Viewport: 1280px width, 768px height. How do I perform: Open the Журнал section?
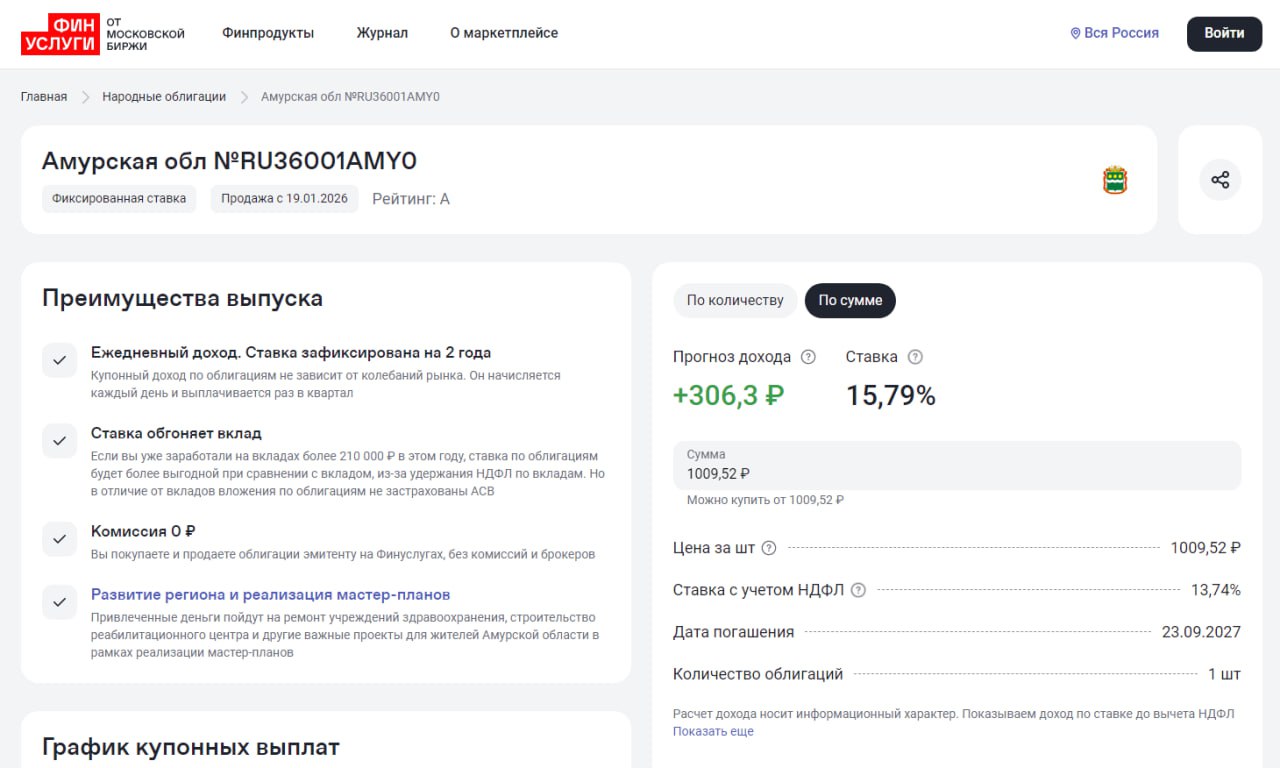coord(382,33)
